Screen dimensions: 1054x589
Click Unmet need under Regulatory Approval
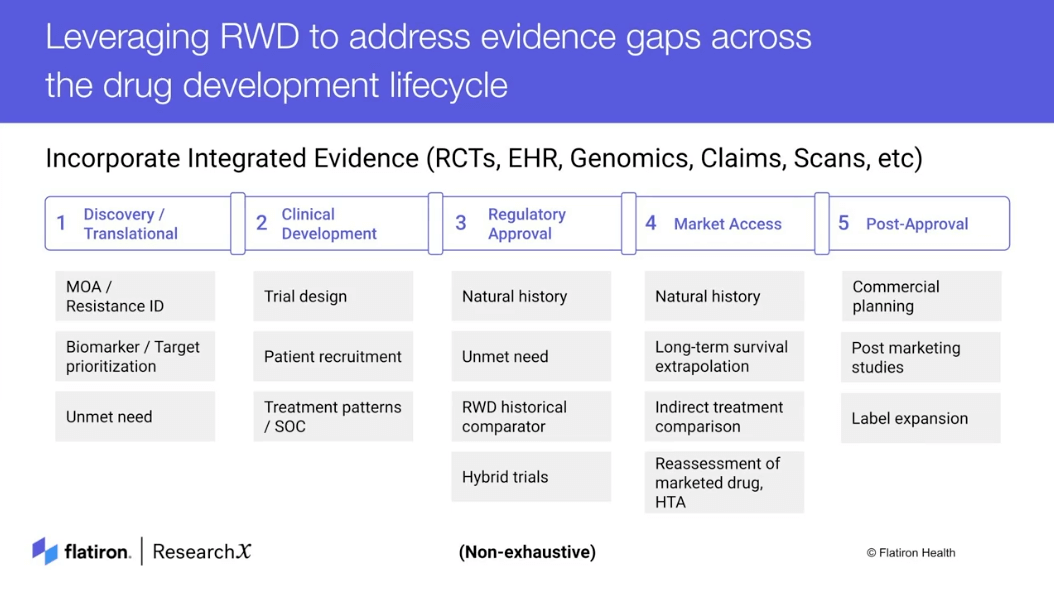(531, 356)
